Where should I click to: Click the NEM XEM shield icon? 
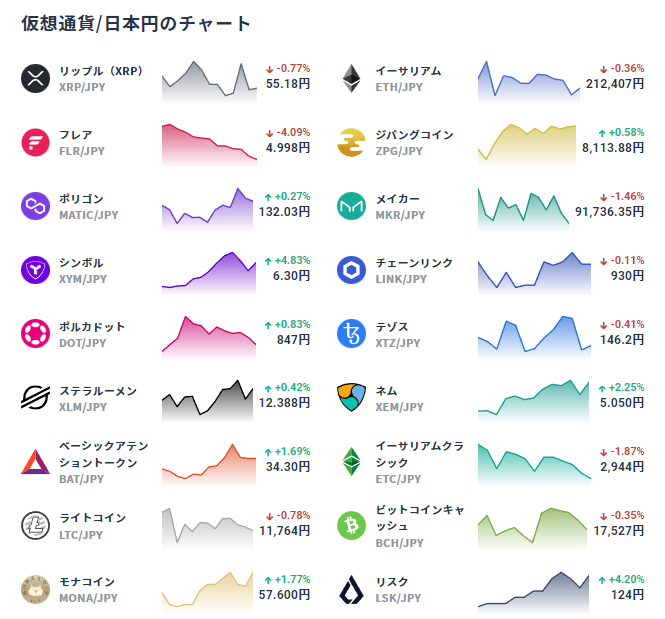[x=352, y=398]
